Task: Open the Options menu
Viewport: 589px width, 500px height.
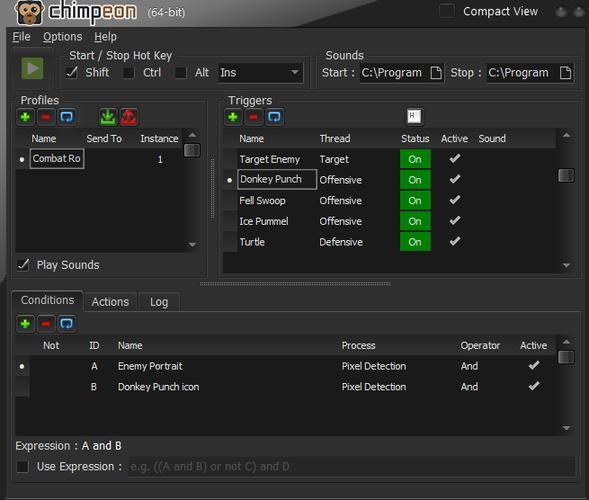Action: click(x=62, y=37)
